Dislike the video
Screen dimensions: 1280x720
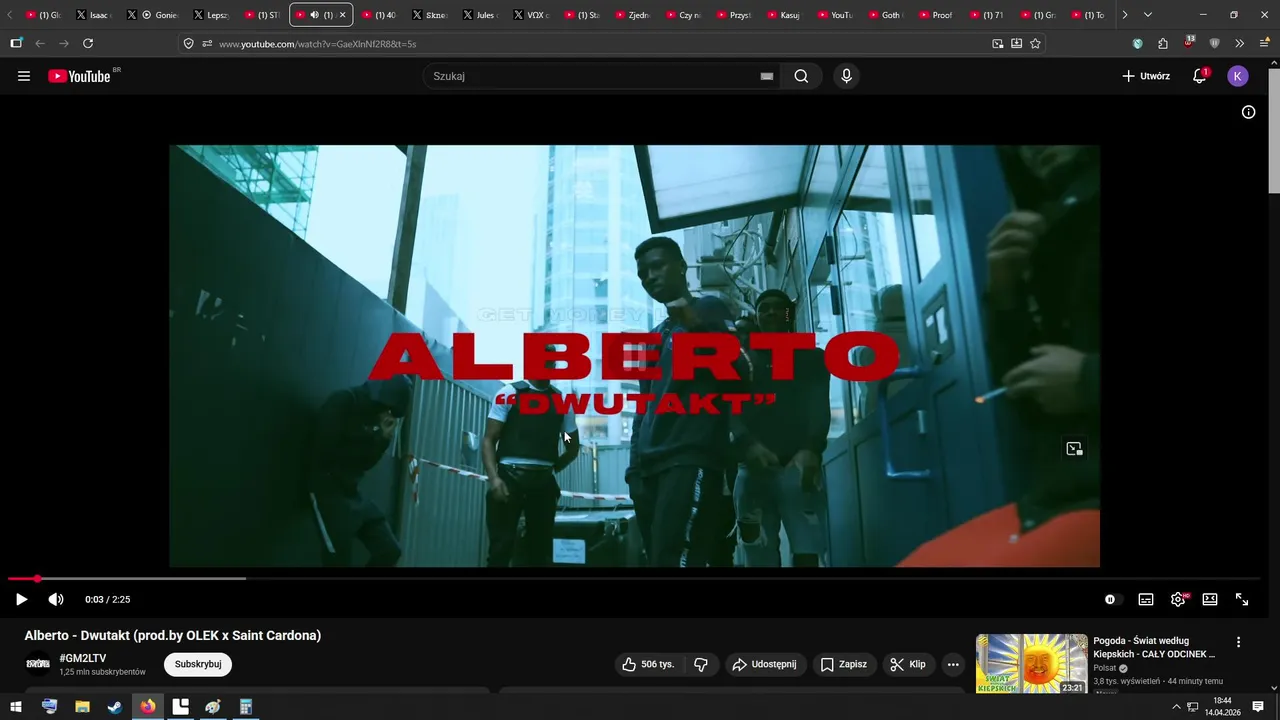point(701,664)
